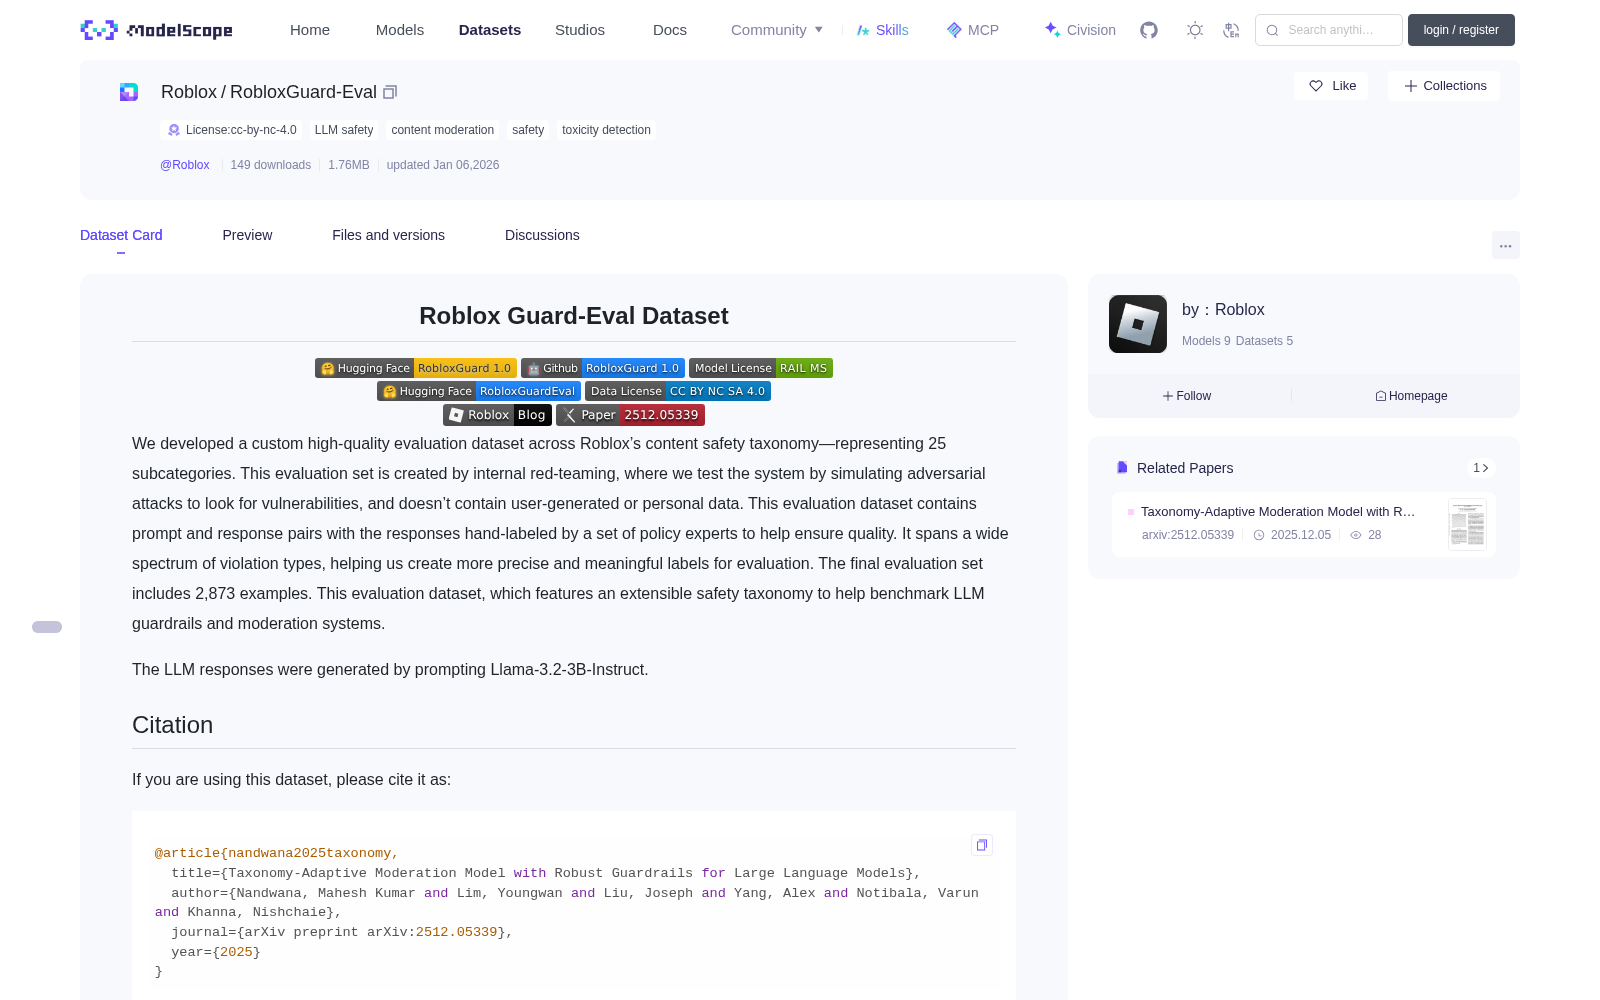1600x1000 pixels.
Task: Open Hugging Face RobloxGuardEval badge
Action: click(479, 391)
